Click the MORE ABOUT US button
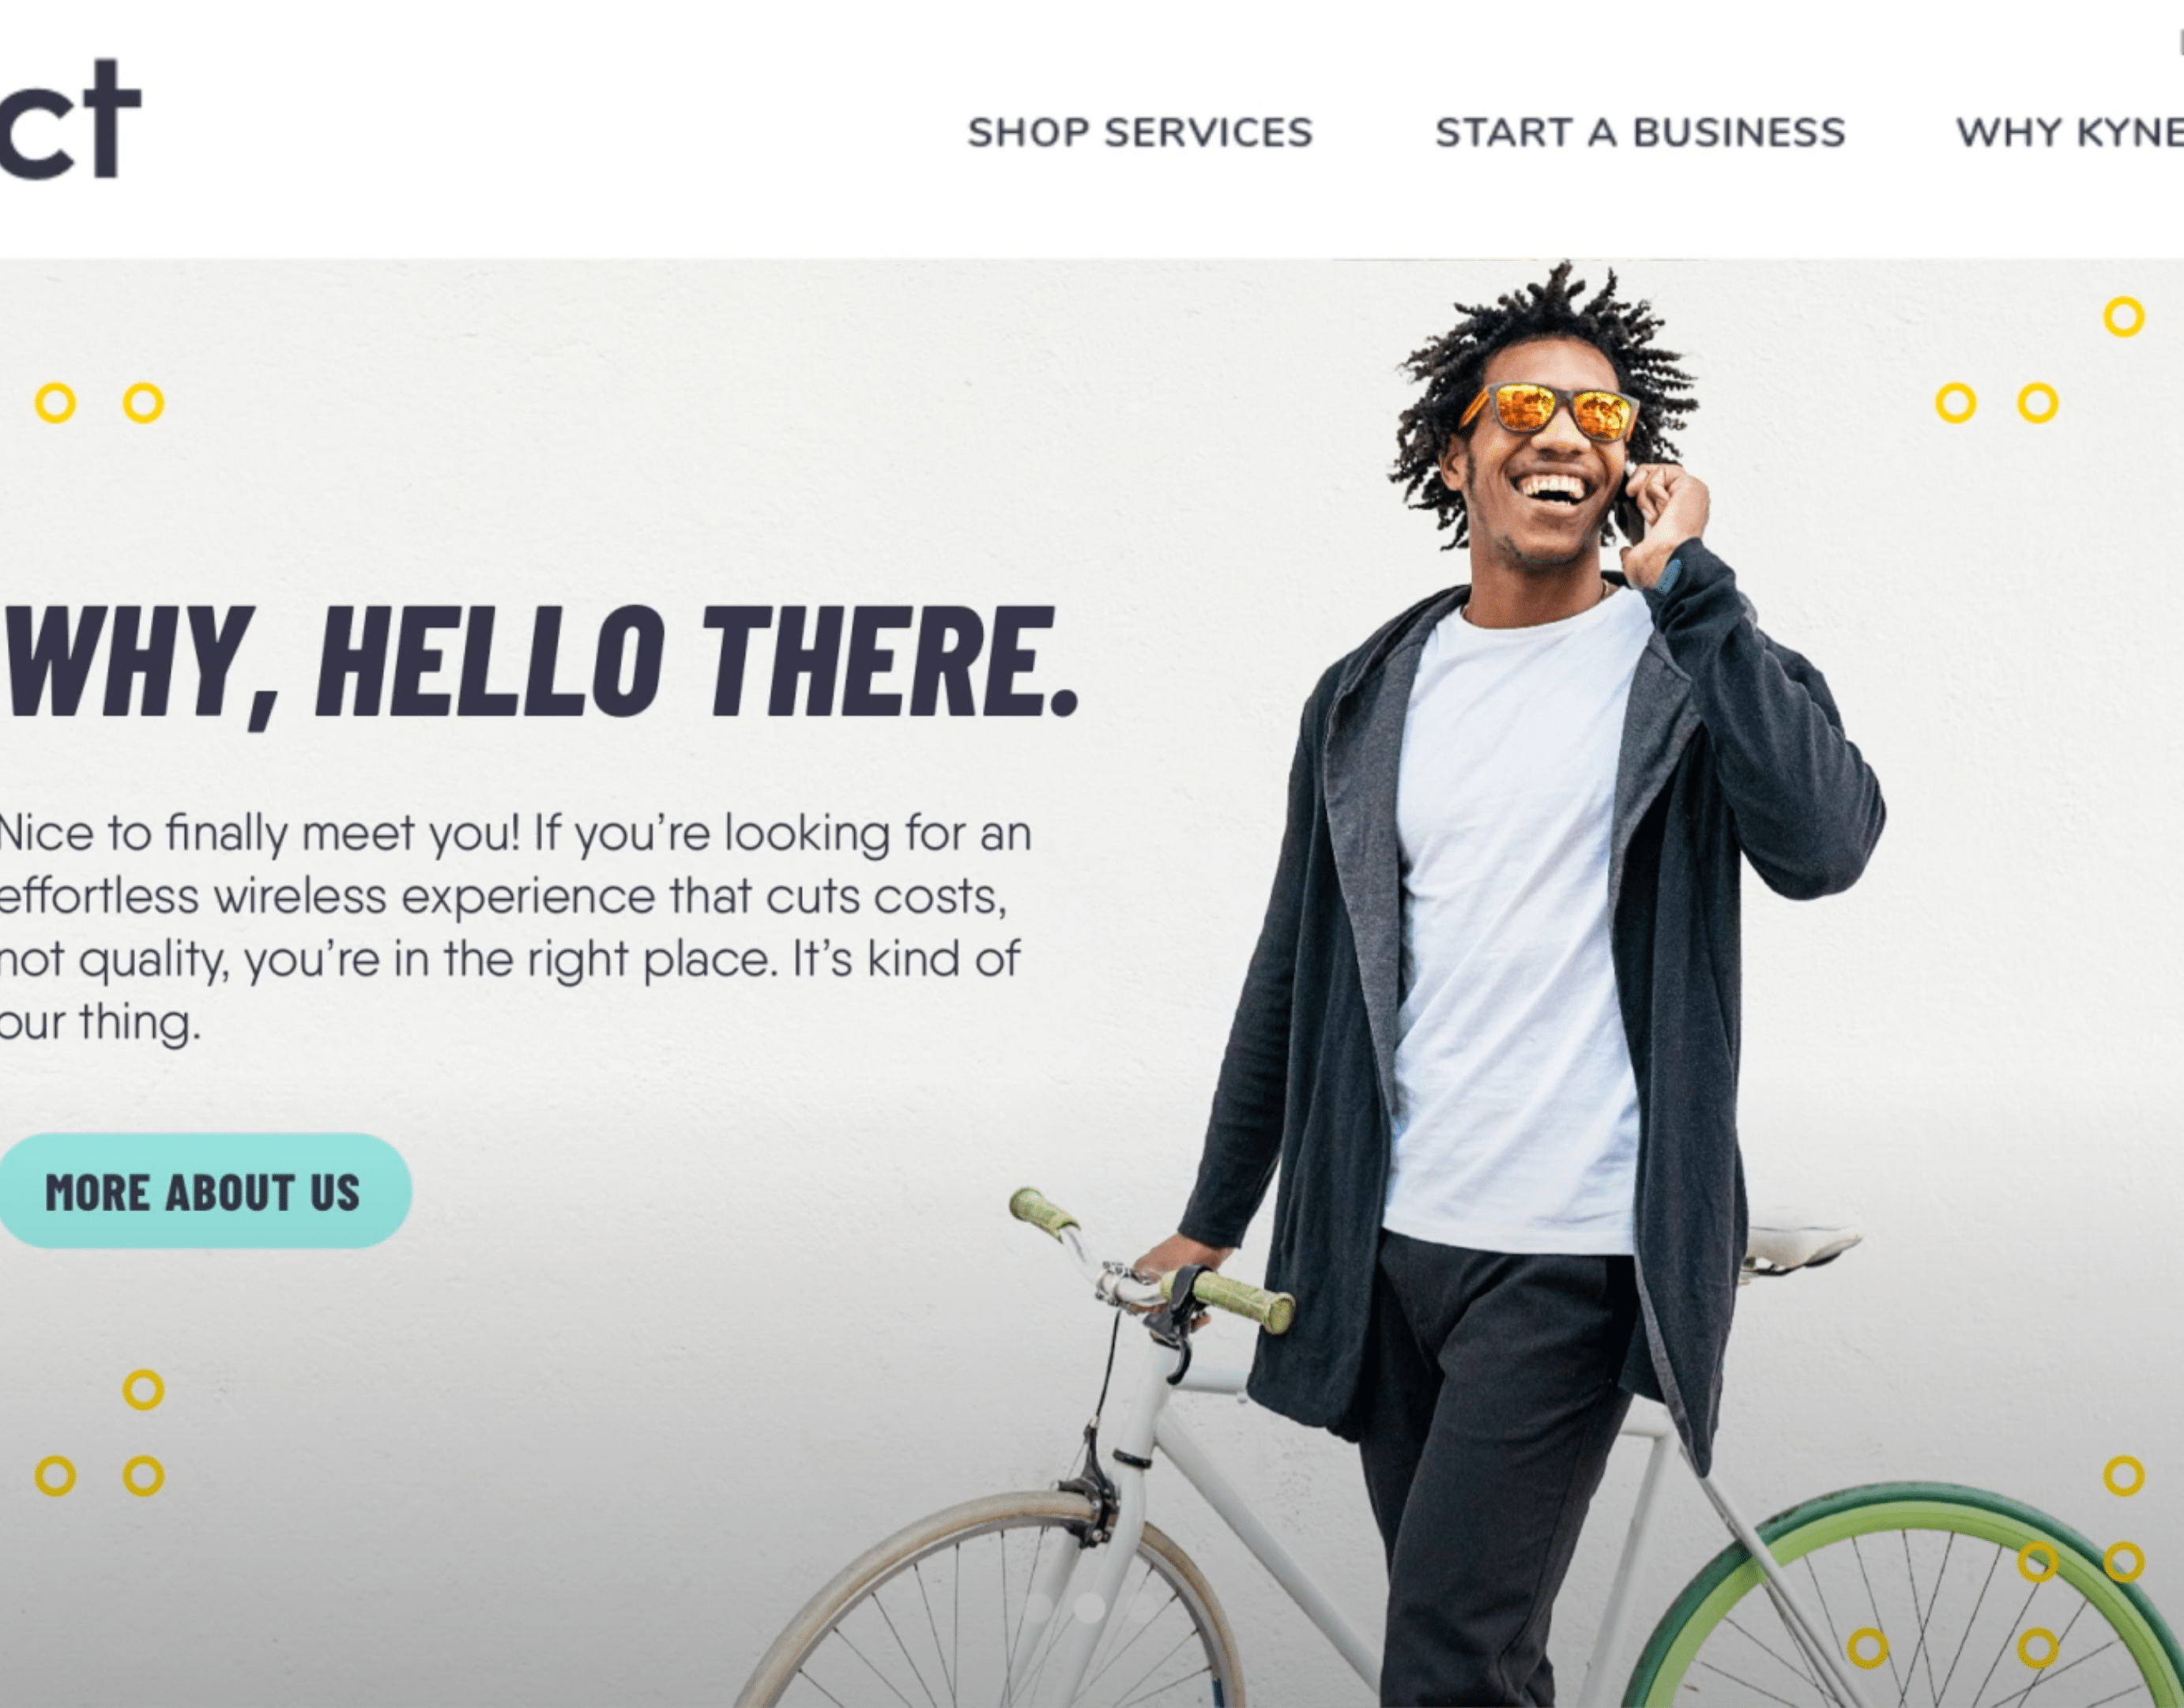The height and width of the screenshot is (1708, 2184). [203, 1191]
